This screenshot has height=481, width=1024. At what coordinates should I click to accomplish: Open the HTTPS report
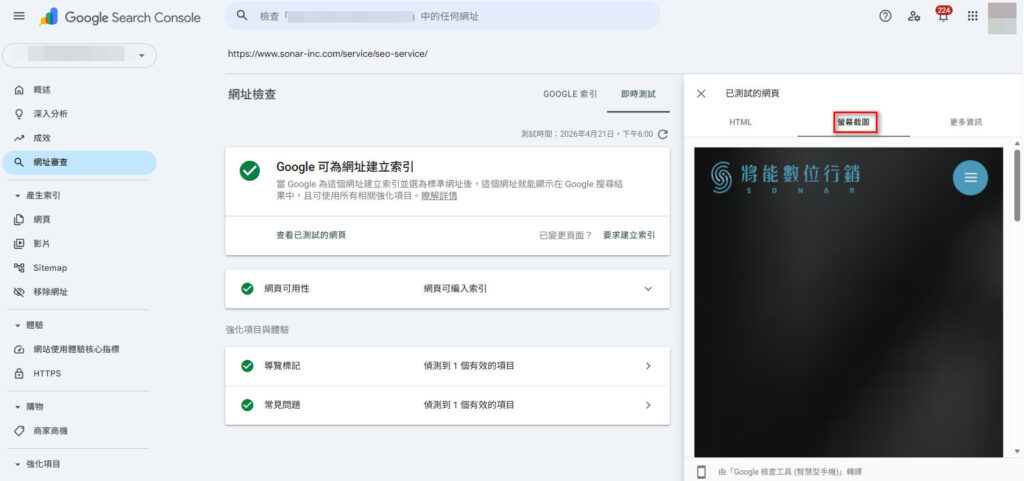point(79,373)
